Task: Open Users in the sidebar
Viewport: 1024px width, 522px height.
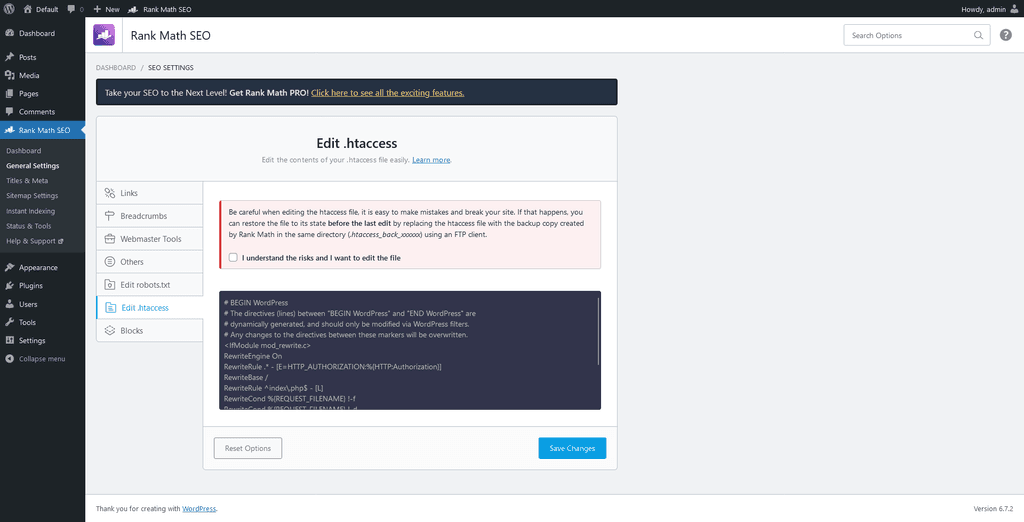Action: tap(42, 304)
